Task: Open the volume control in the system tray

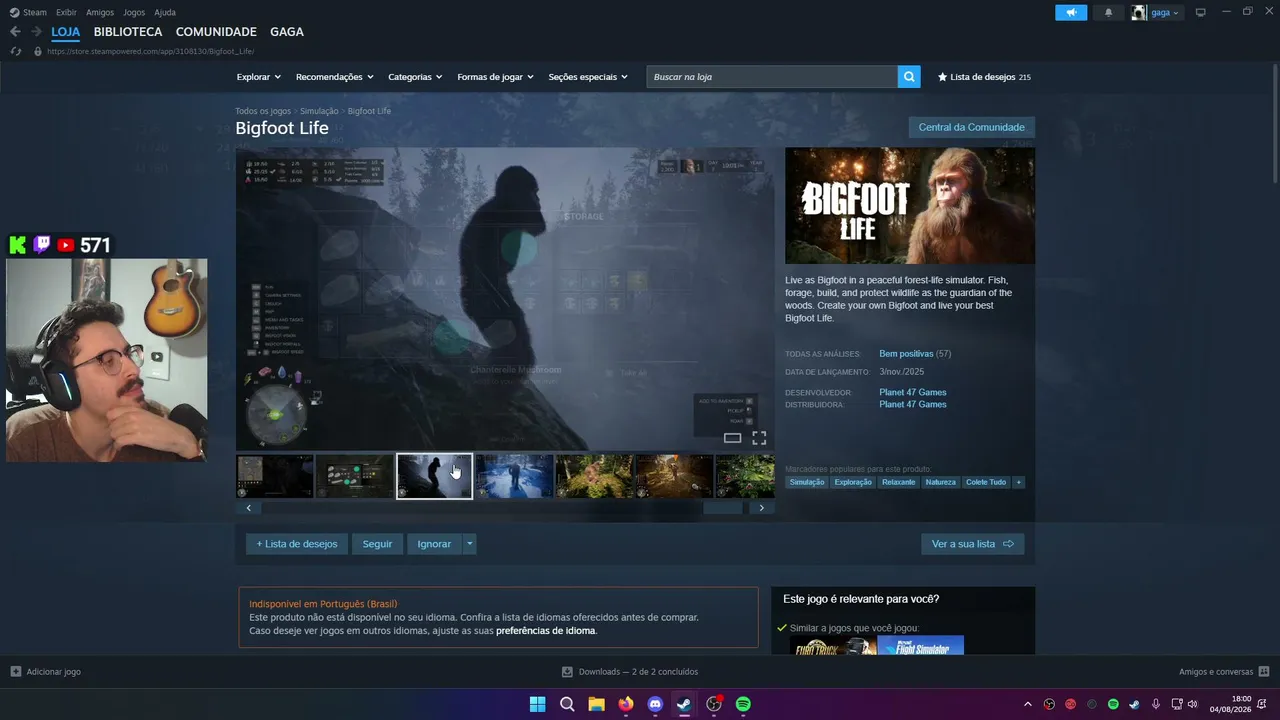Action: click(x=1194, y=704)
